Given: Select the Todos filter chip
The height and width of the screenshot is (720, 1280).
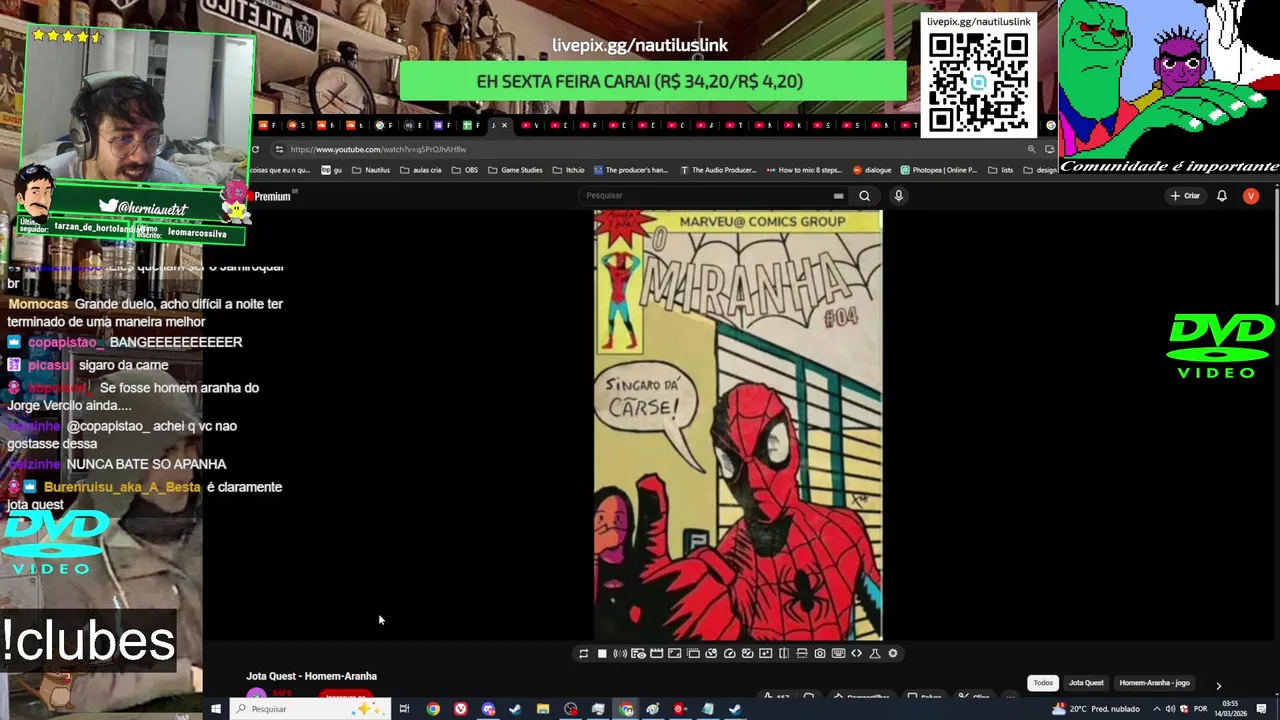Looking at the screenshot, I should click(x=1043, y=683).
